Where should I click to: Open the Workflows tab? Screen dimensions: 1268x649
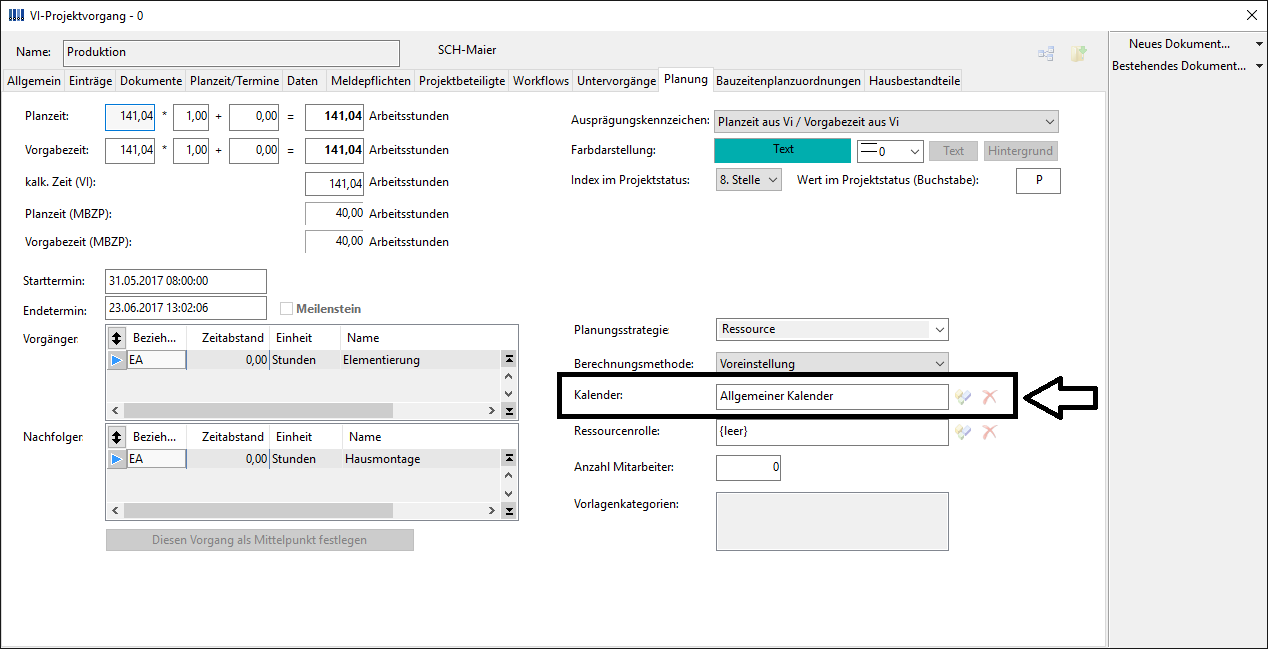(x=541, y=81)
